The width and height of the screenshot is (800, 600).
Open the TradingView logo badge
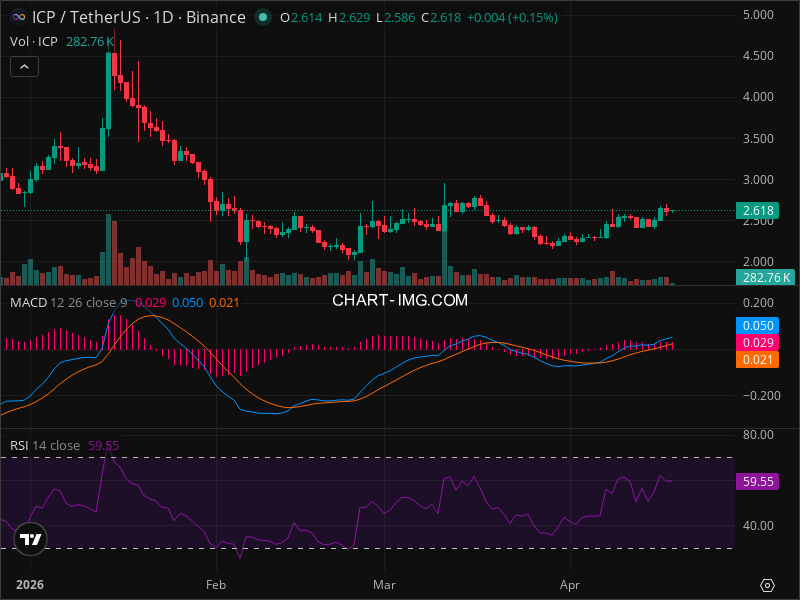pos(31,539)
